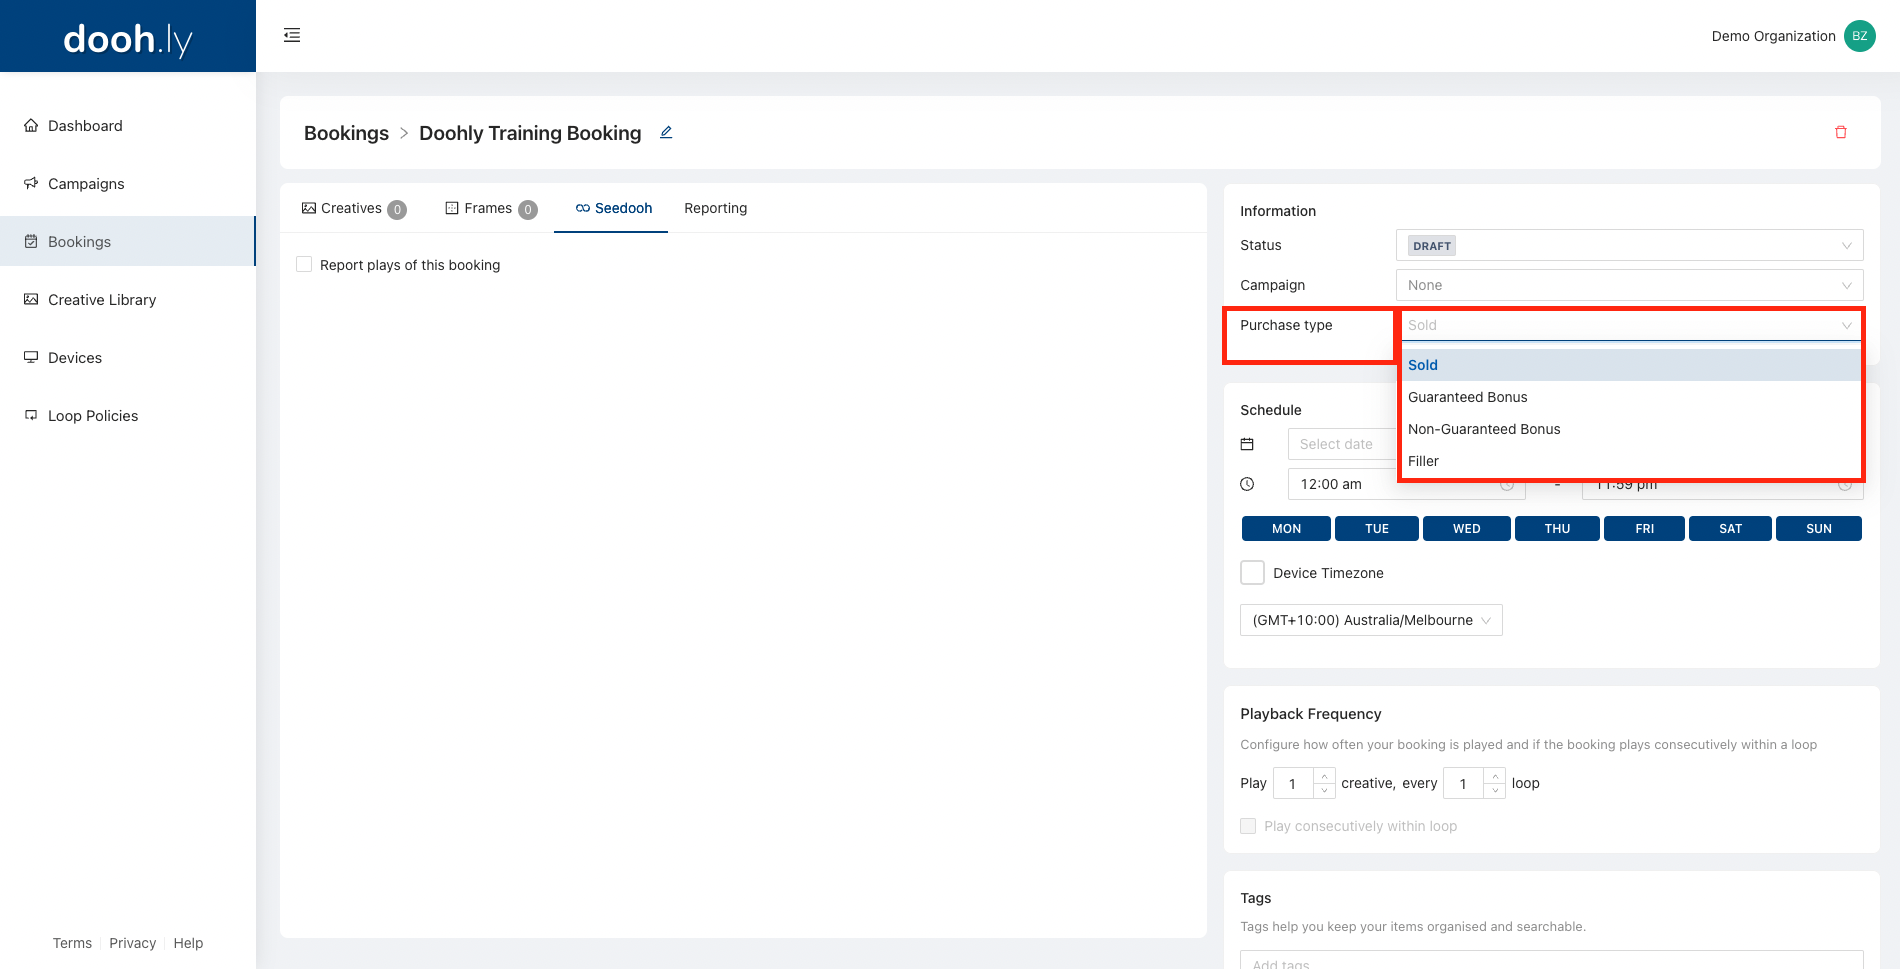Open Dashboard in the sidebar
Viewport: 1900px width, 969px height.
click(x=128, y=126)
